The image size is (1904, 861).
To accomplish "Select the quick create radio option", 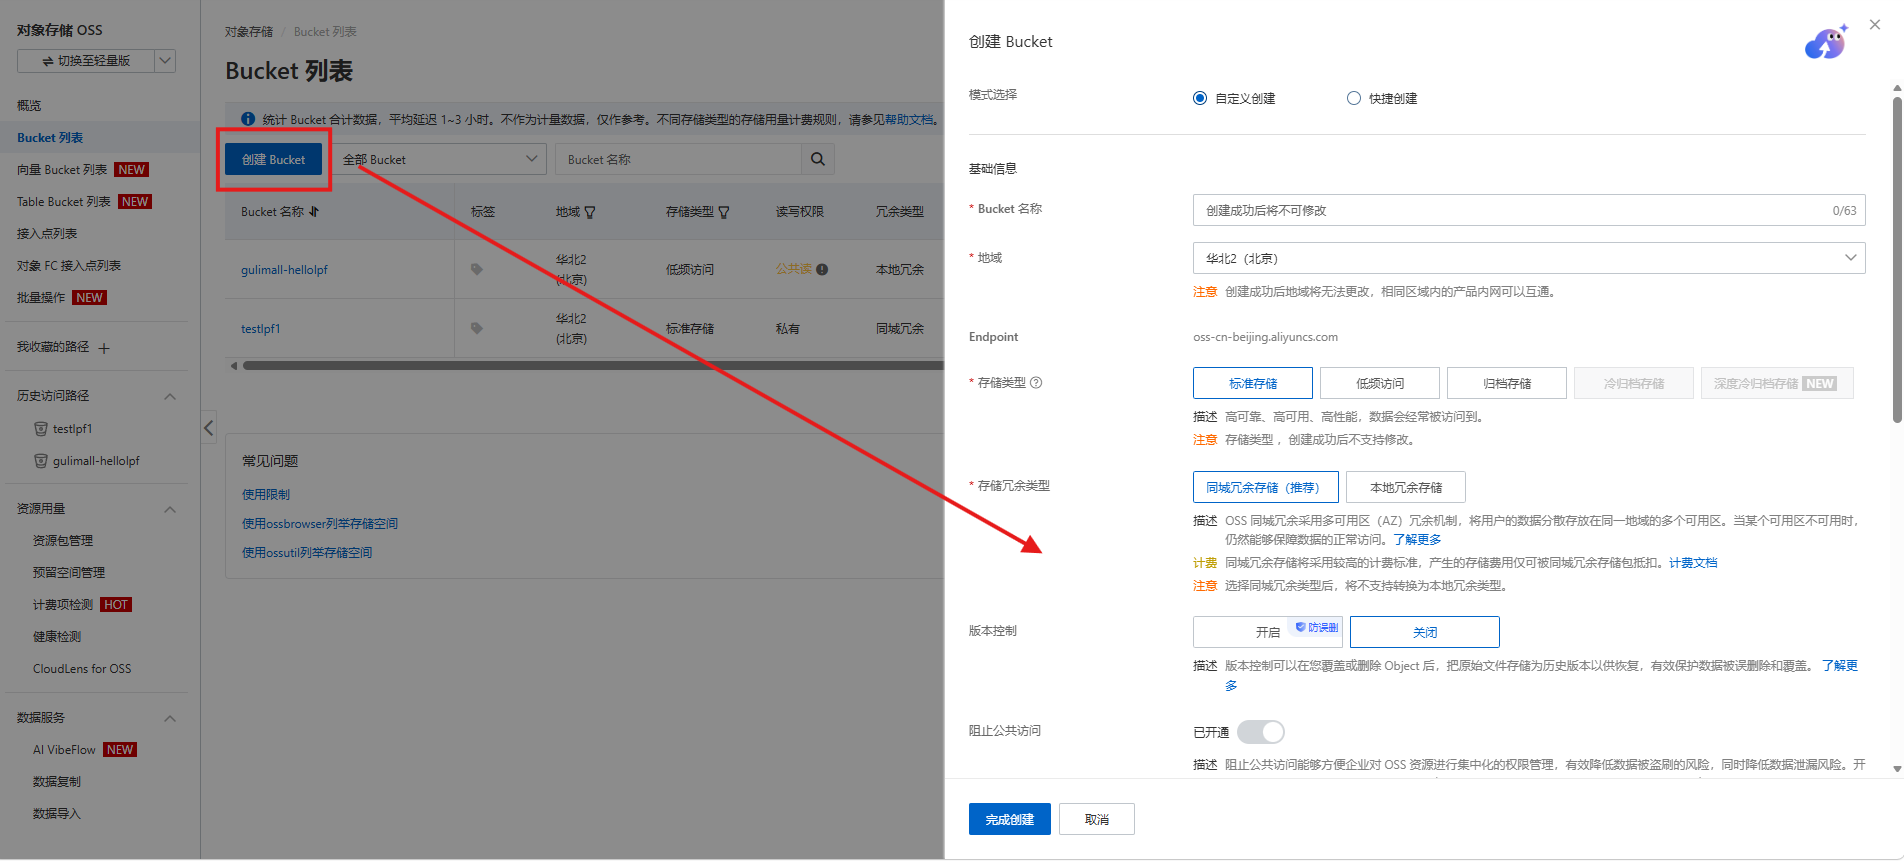I will [x=1354, y=98].
